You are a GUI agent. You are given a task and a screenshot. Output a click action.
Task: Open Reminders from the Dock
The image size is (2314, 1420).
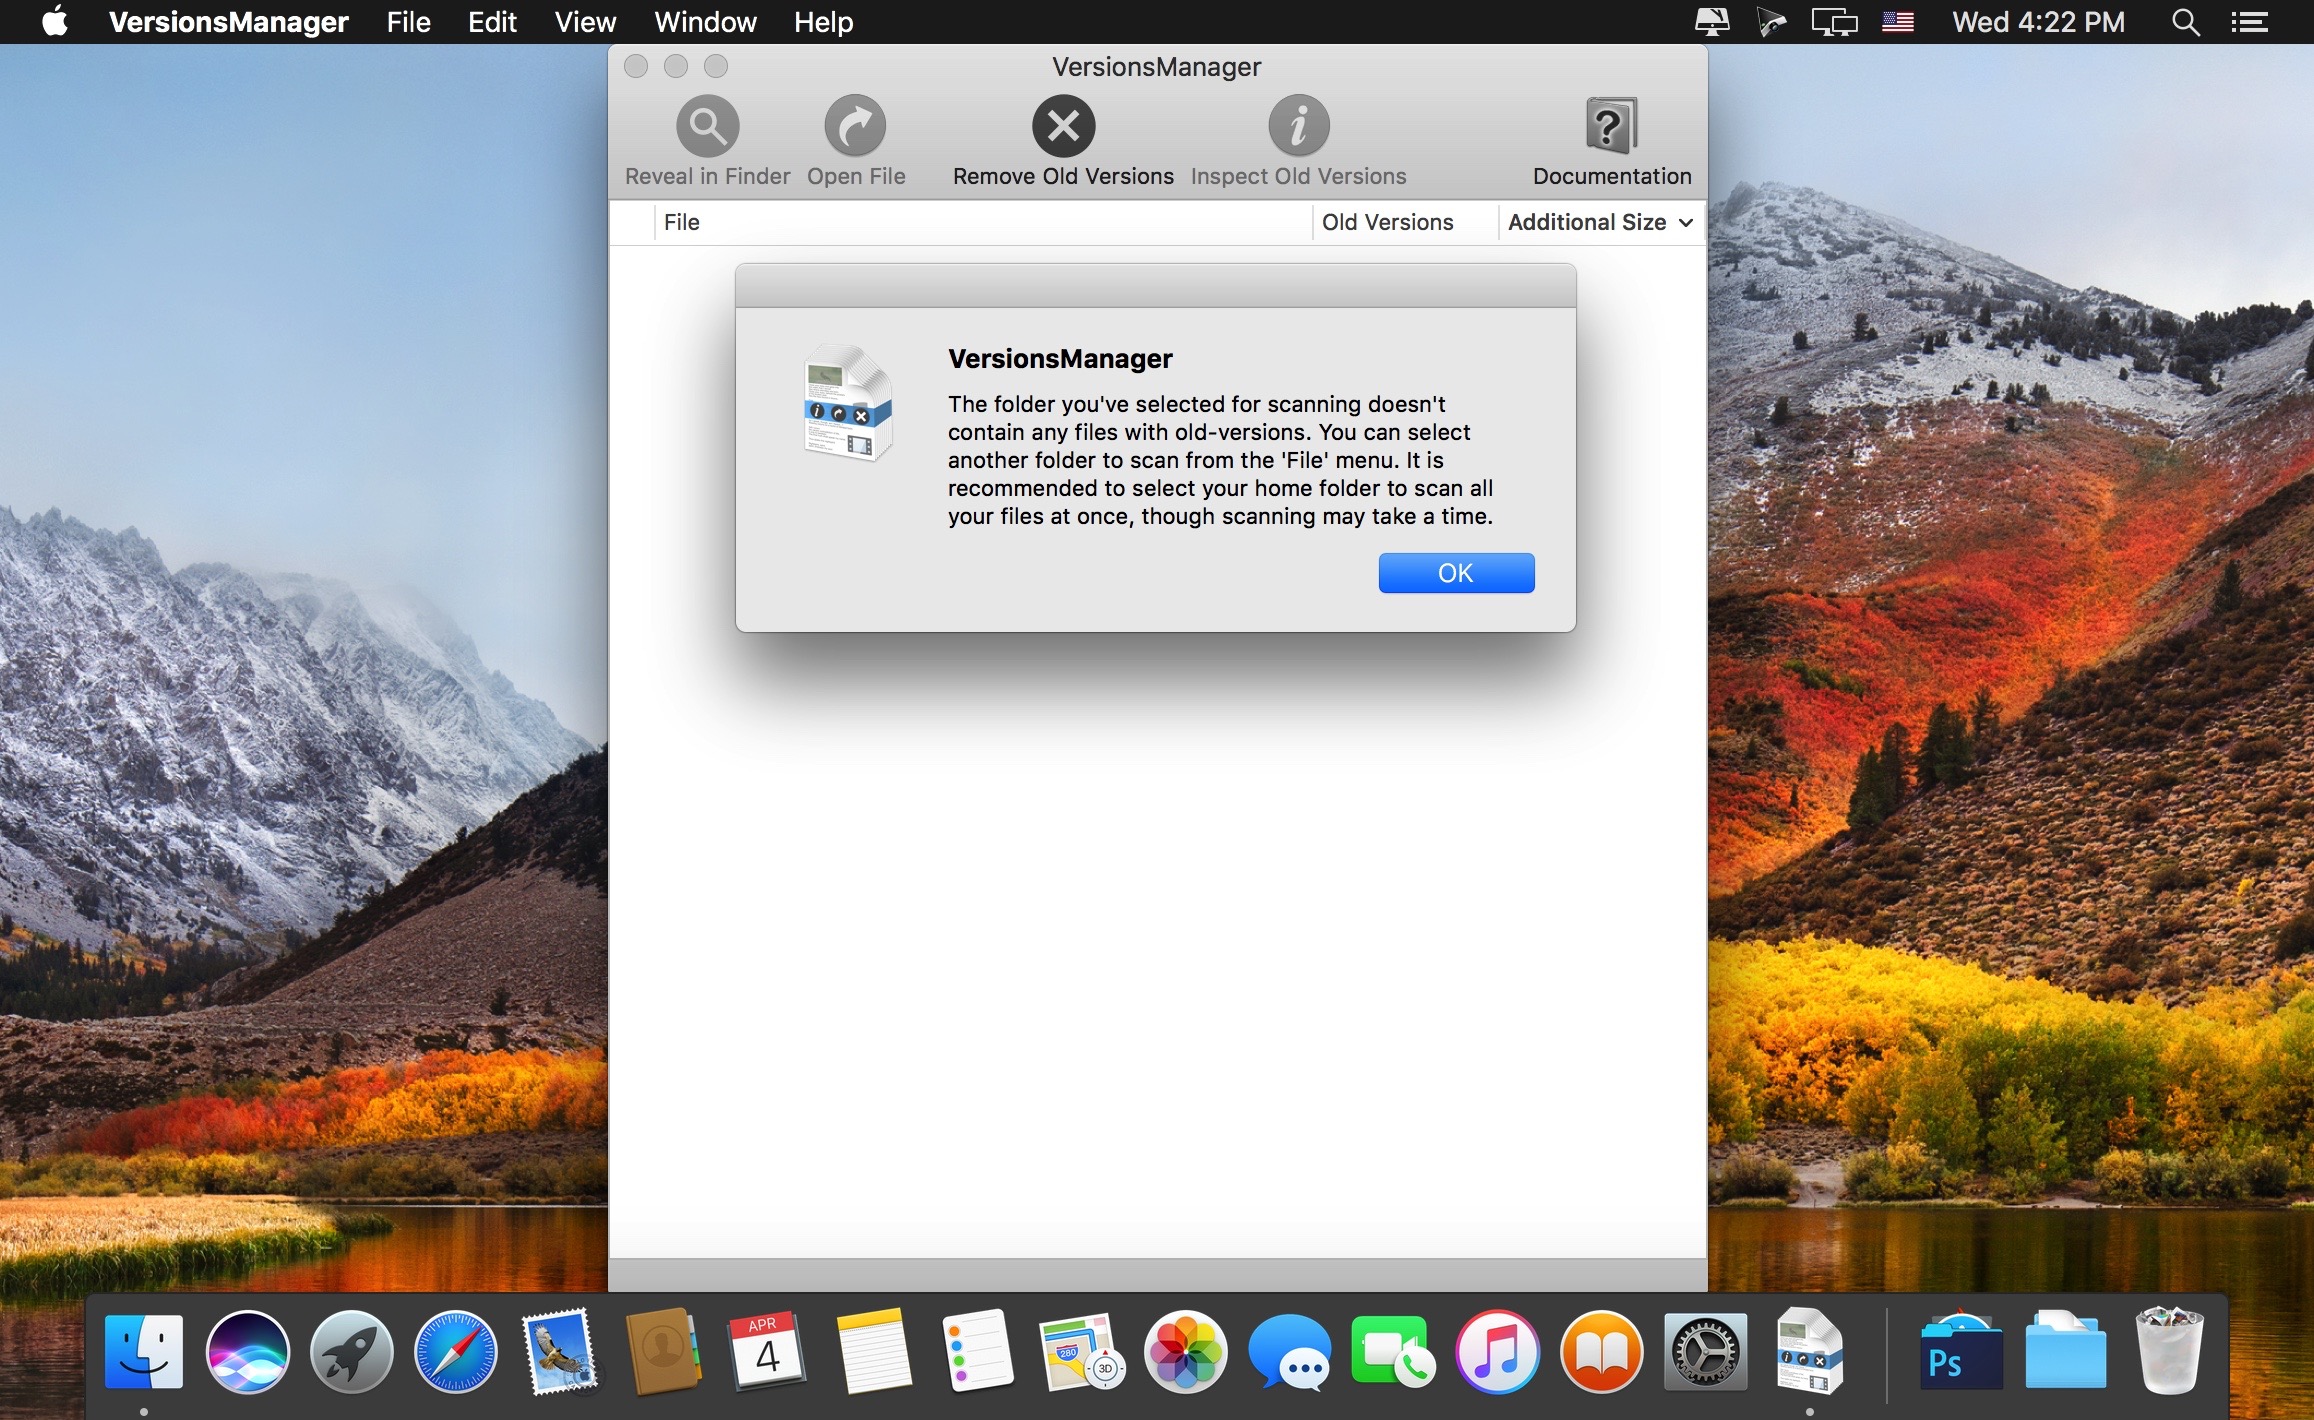click(x=977, y=1353)
